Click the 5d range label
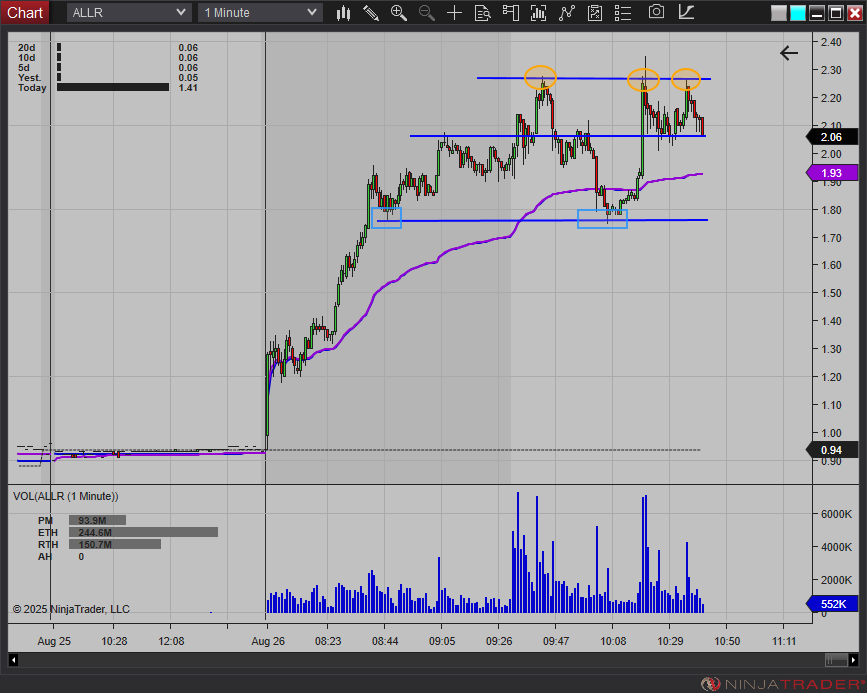 (x=24, y=67)
